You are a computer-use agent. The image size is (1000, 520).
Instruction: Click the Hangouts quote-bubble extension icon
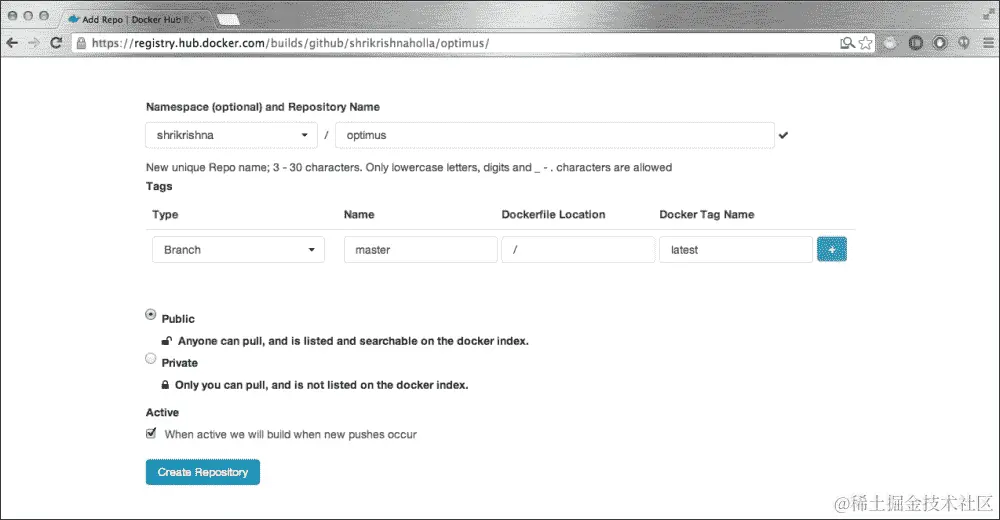point(964,43)
